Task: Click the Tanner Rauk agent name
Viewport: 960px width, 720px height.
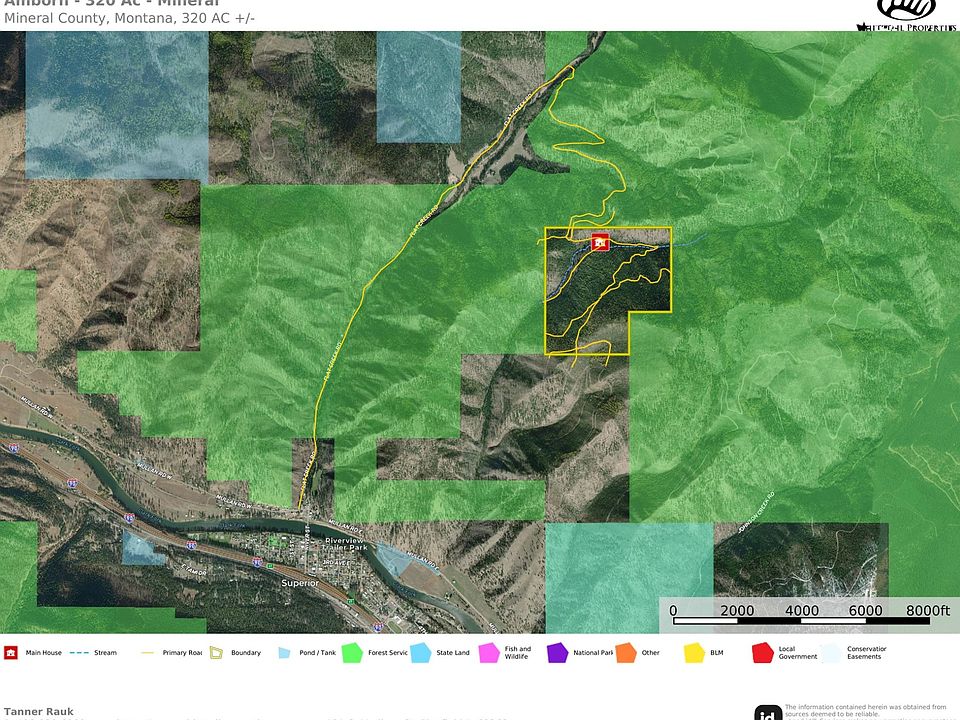Action: point(38,712)
